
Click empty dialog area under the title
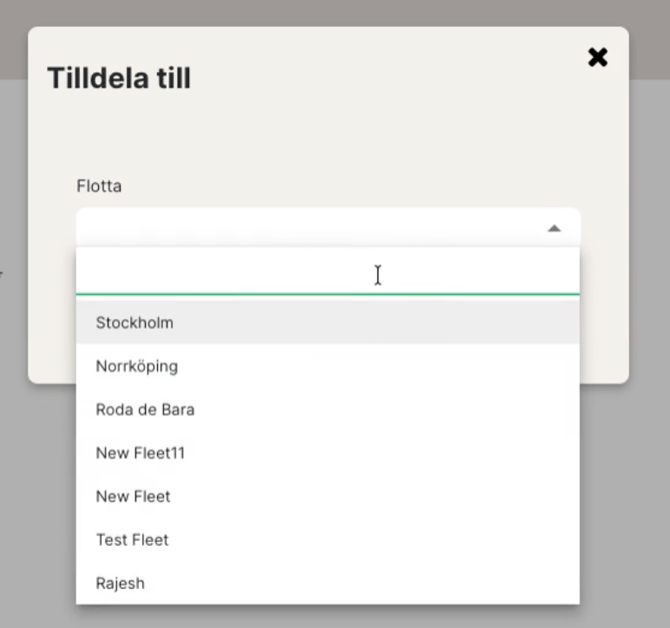coord(330,130)
